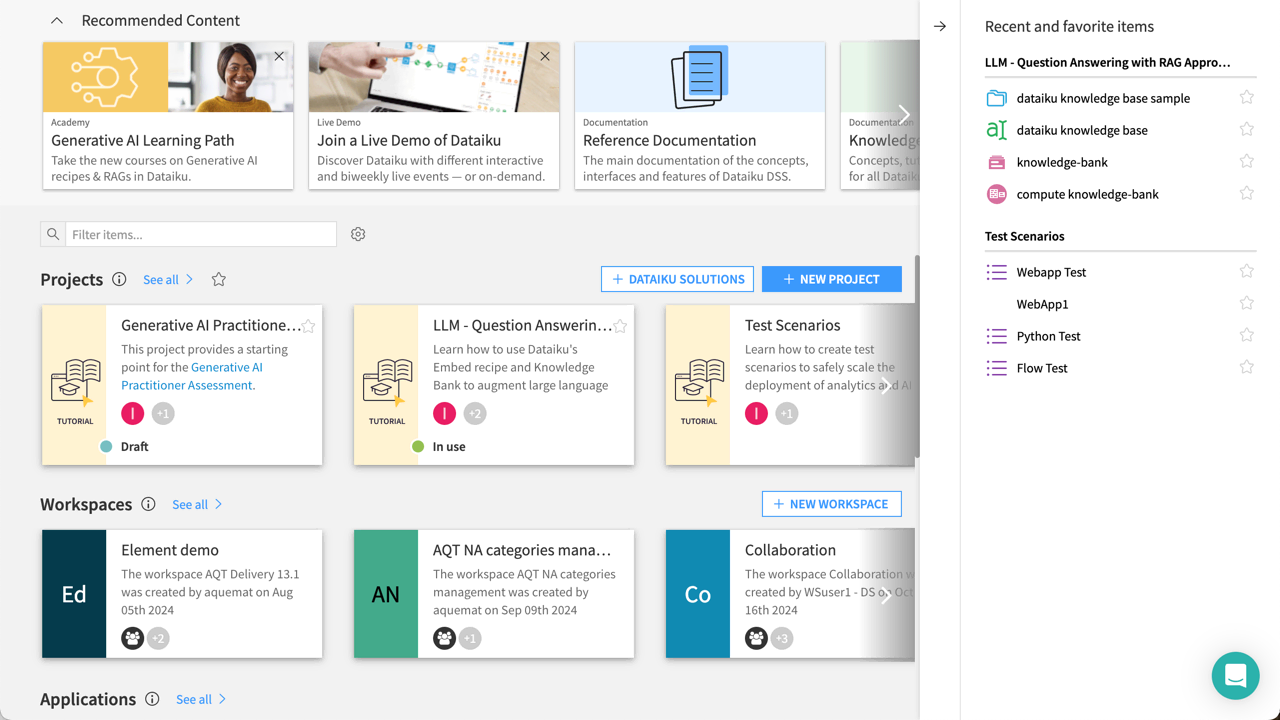Open the filter settings gear
Viewport: 1280px width, 720px height.
pos(358,233)
